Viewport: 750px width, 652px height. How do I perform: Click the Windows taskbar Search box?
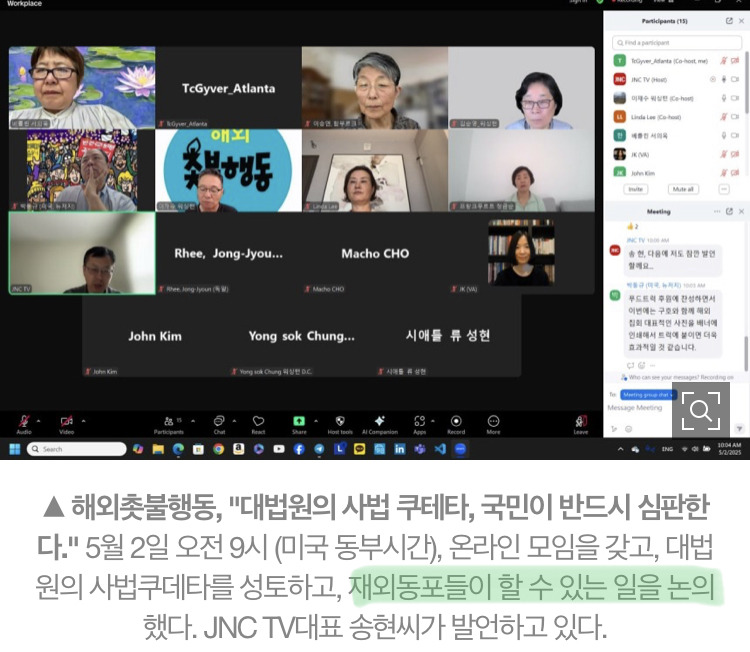pos(77,449)
